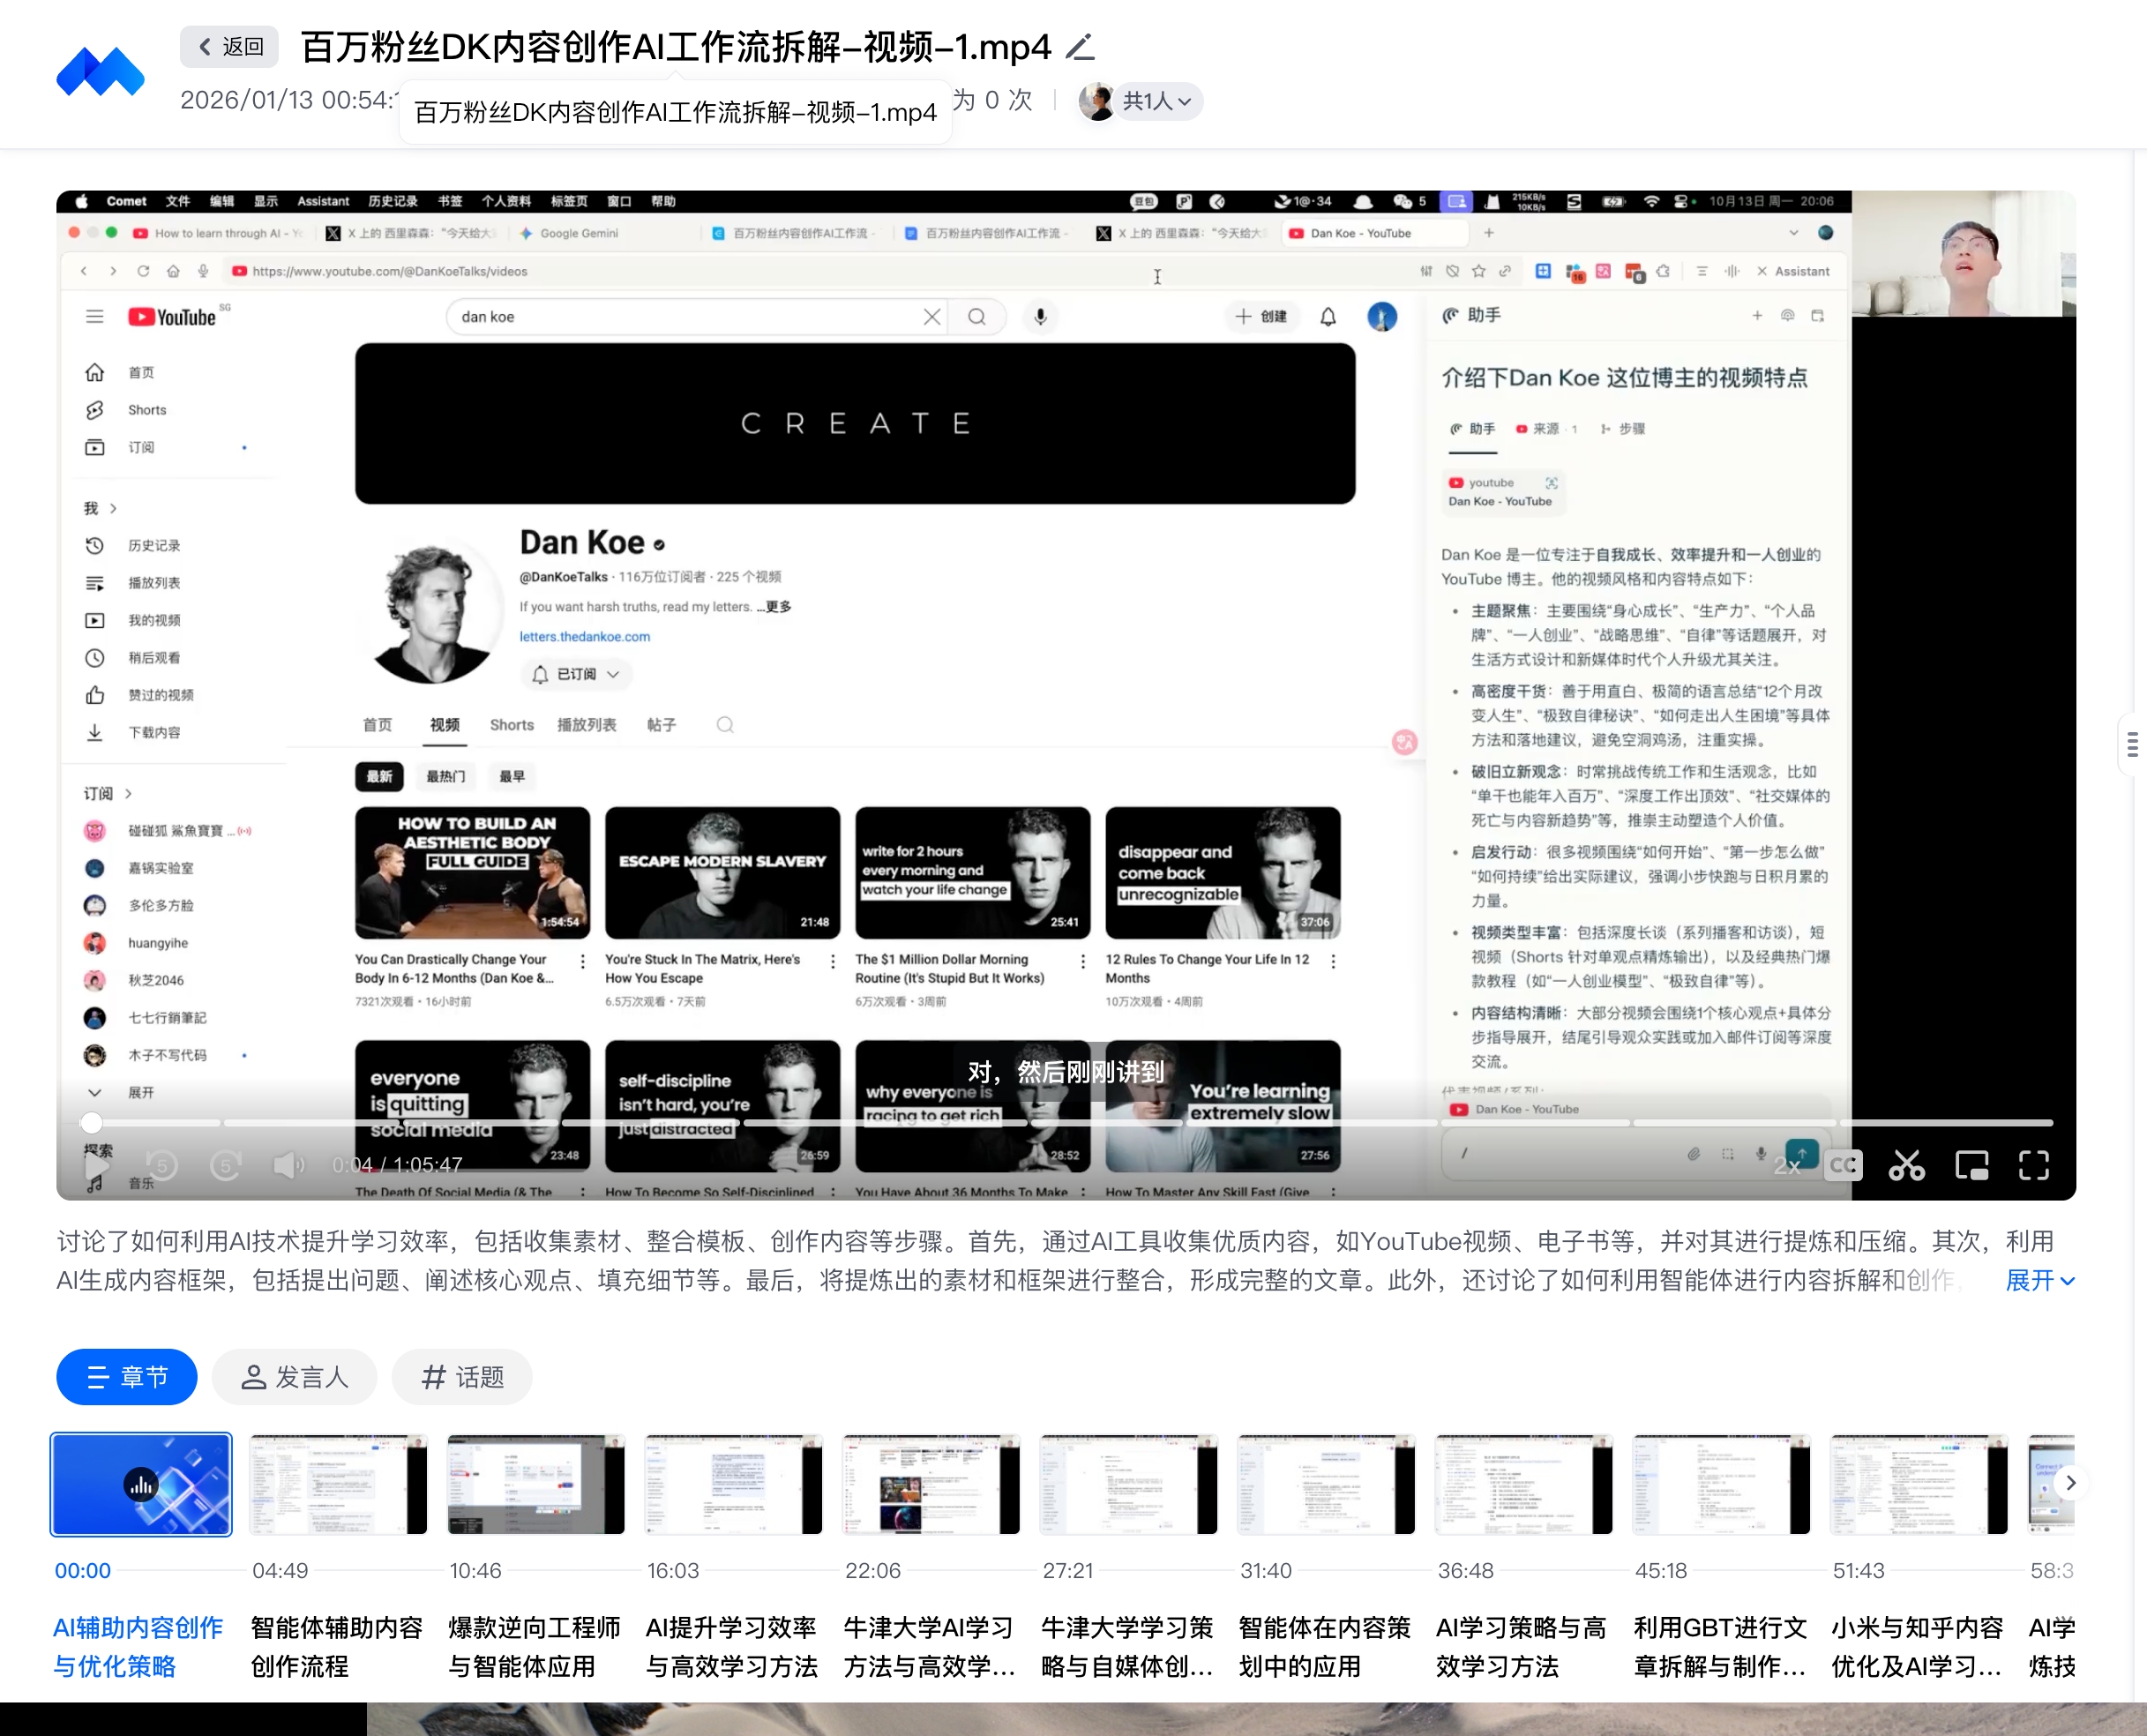Change 2x playback speed setting
Screen dimensions: 2147x1736
pyautogui.click(x=1786, y=1166)
